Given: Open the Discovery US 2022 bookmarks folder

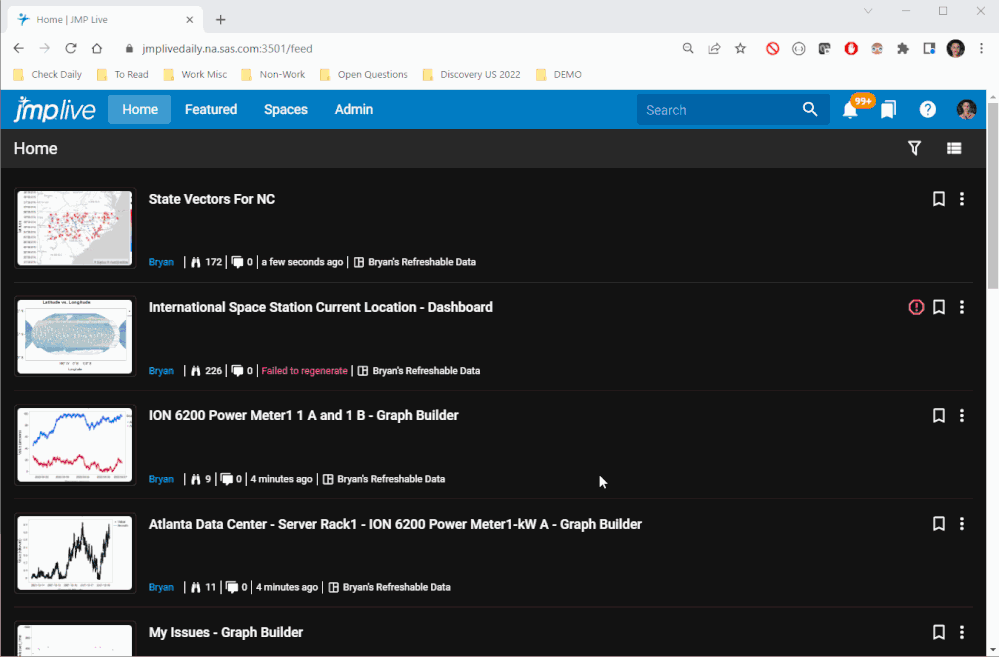Looking at the screenshot, I should [x=471, y=75].
